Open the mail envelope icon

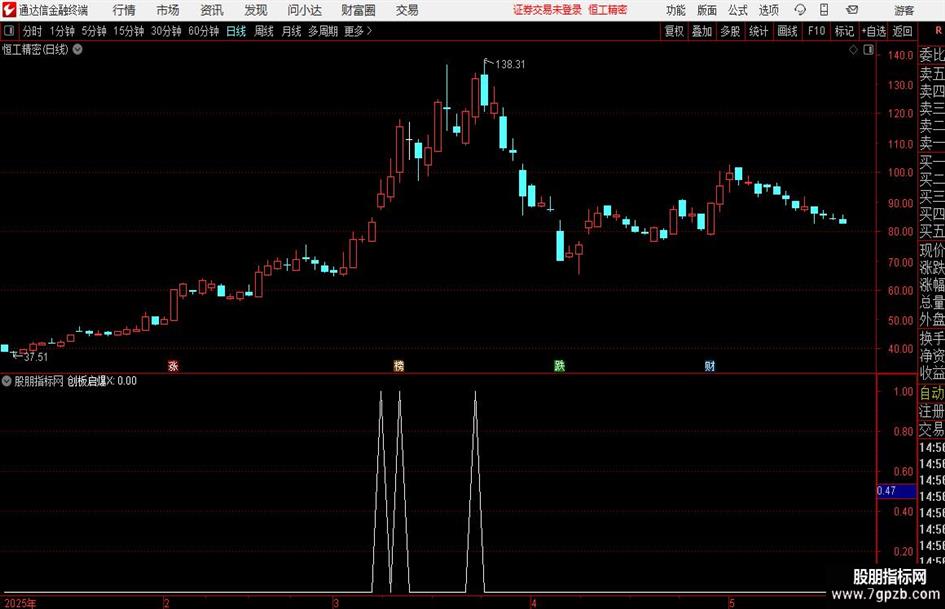click(x=852, y=10)
